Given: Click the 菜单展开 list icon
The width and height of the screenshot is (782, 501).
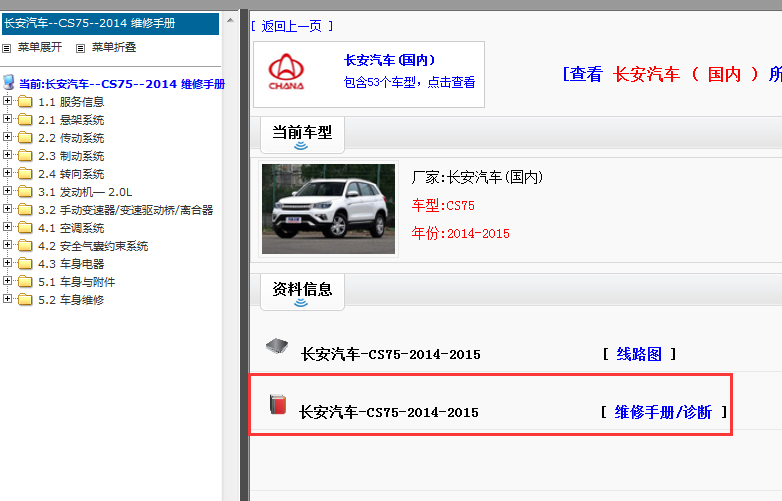Looking at the screenshot, I should [x=6, y=48].
